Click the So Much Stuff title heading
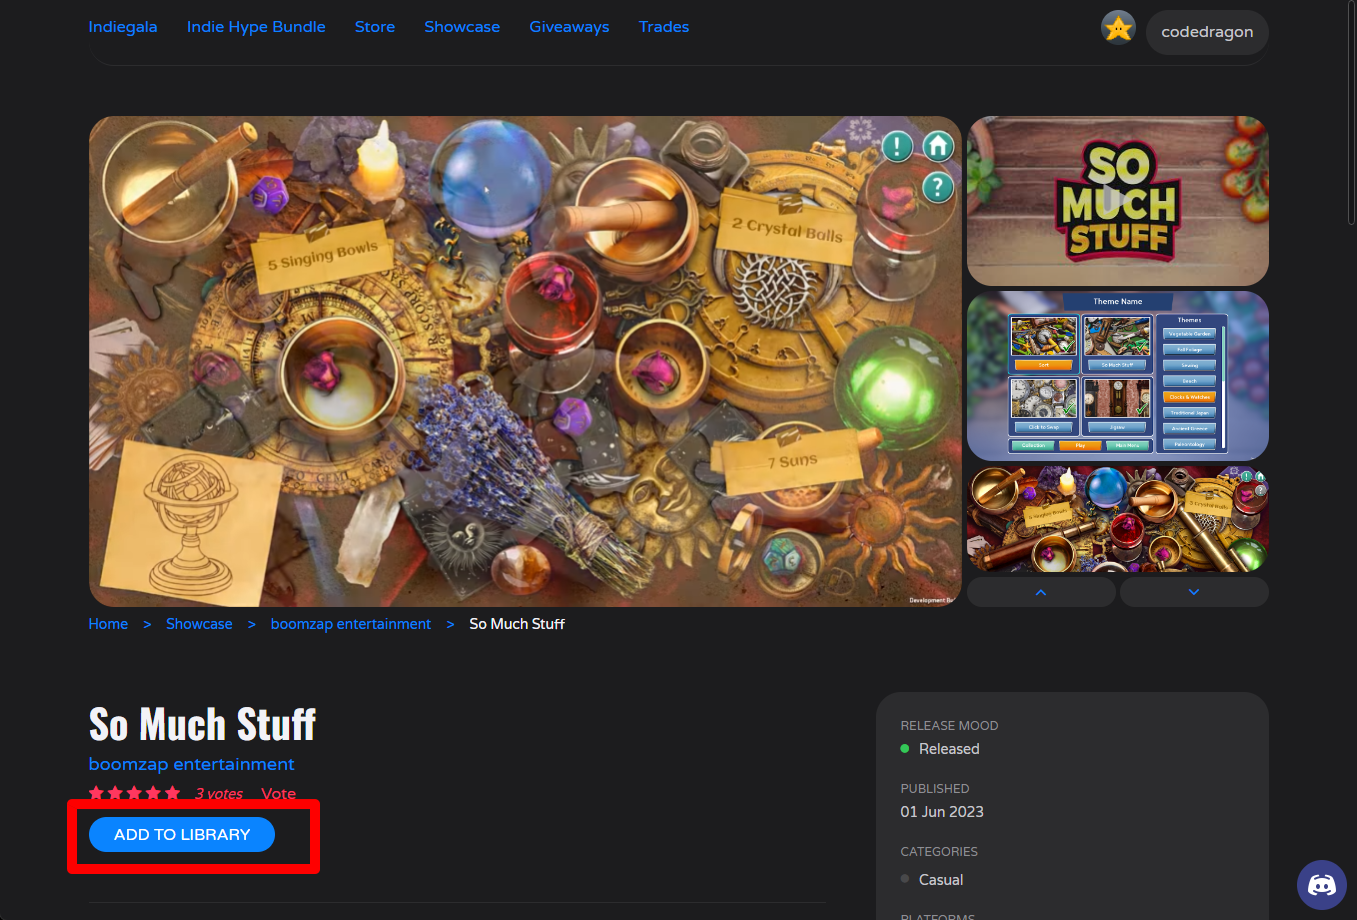This screenshot has height=920, width=1357. (202, 724)
